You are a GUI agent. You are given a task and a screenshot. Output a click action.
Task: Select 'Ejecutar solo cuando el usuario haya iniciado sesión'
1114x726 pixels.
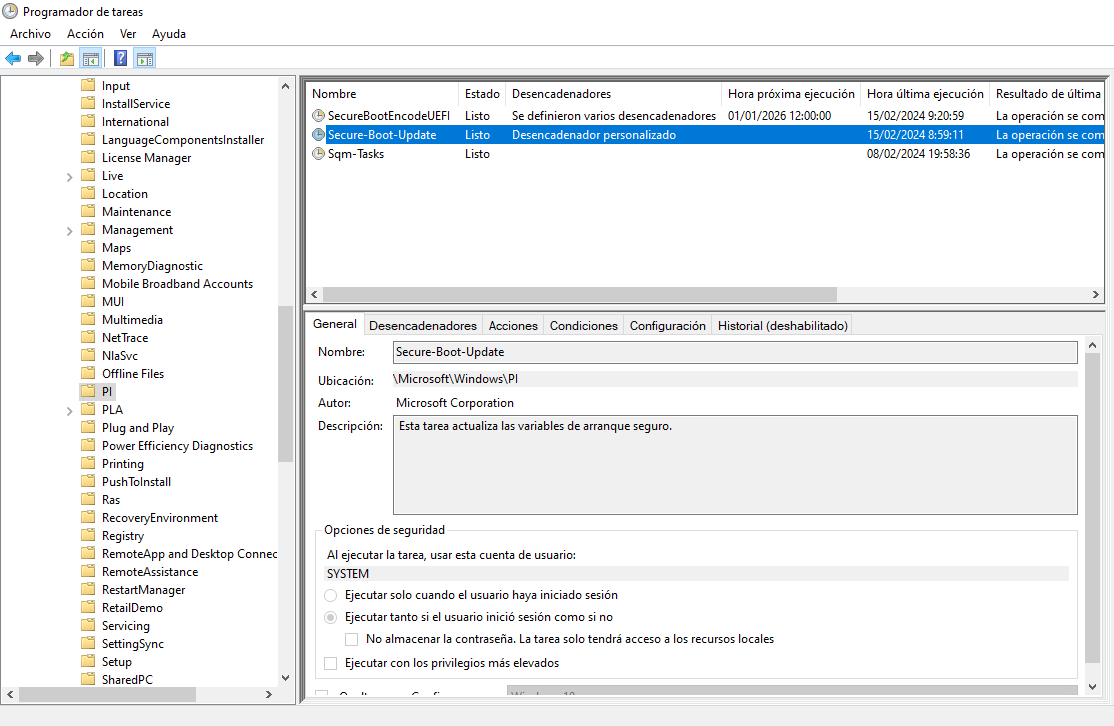331,595
